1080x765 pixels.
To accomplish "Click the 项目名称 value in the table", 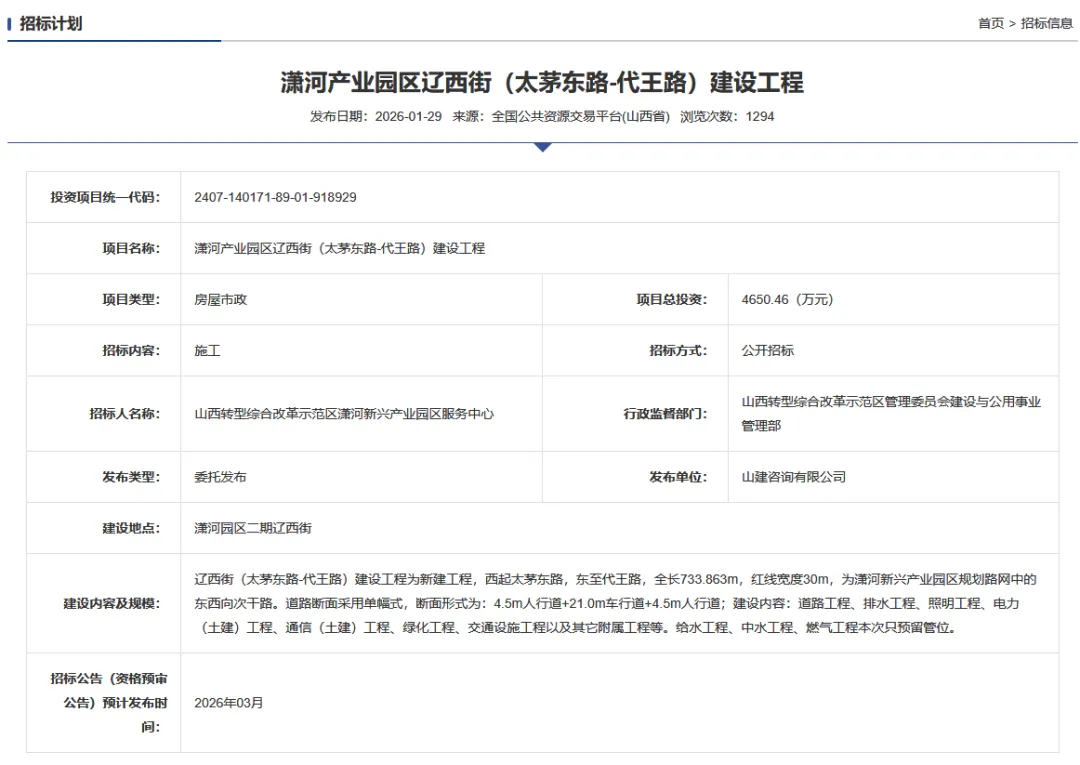I will (x=340, y=248).
